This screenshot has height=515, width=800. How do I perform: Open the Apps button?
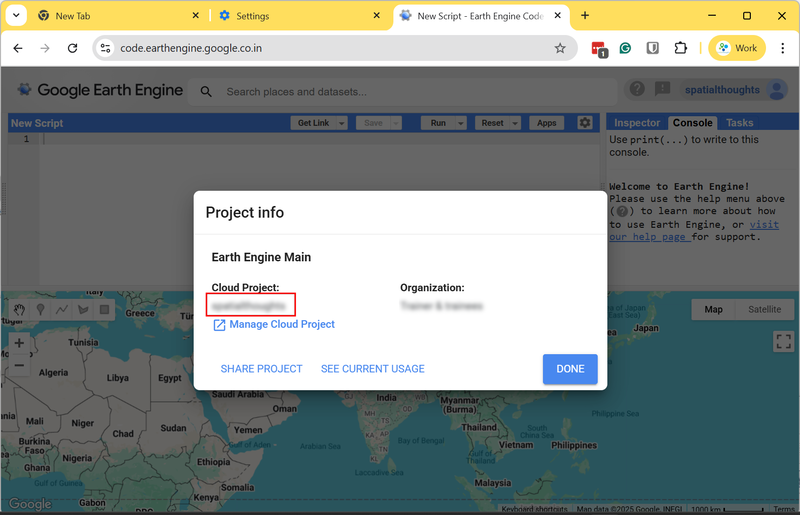click(x=546, y=123)
